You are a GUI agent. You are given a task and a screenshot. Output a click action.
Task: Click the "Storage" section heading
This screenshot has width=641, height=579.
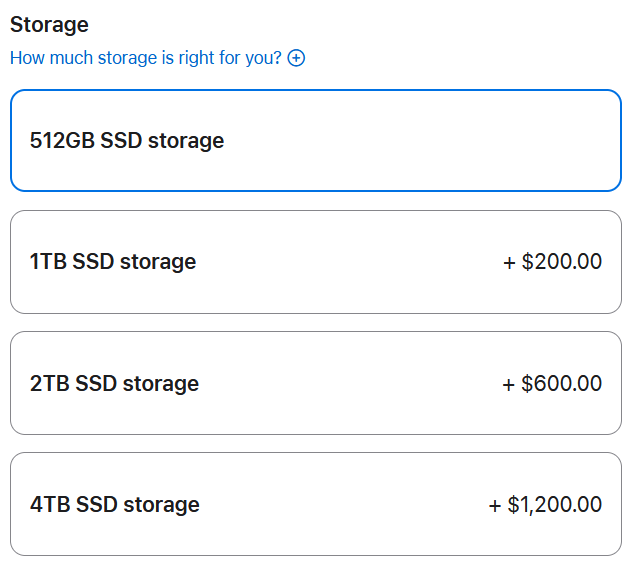(x=49, y=24)
